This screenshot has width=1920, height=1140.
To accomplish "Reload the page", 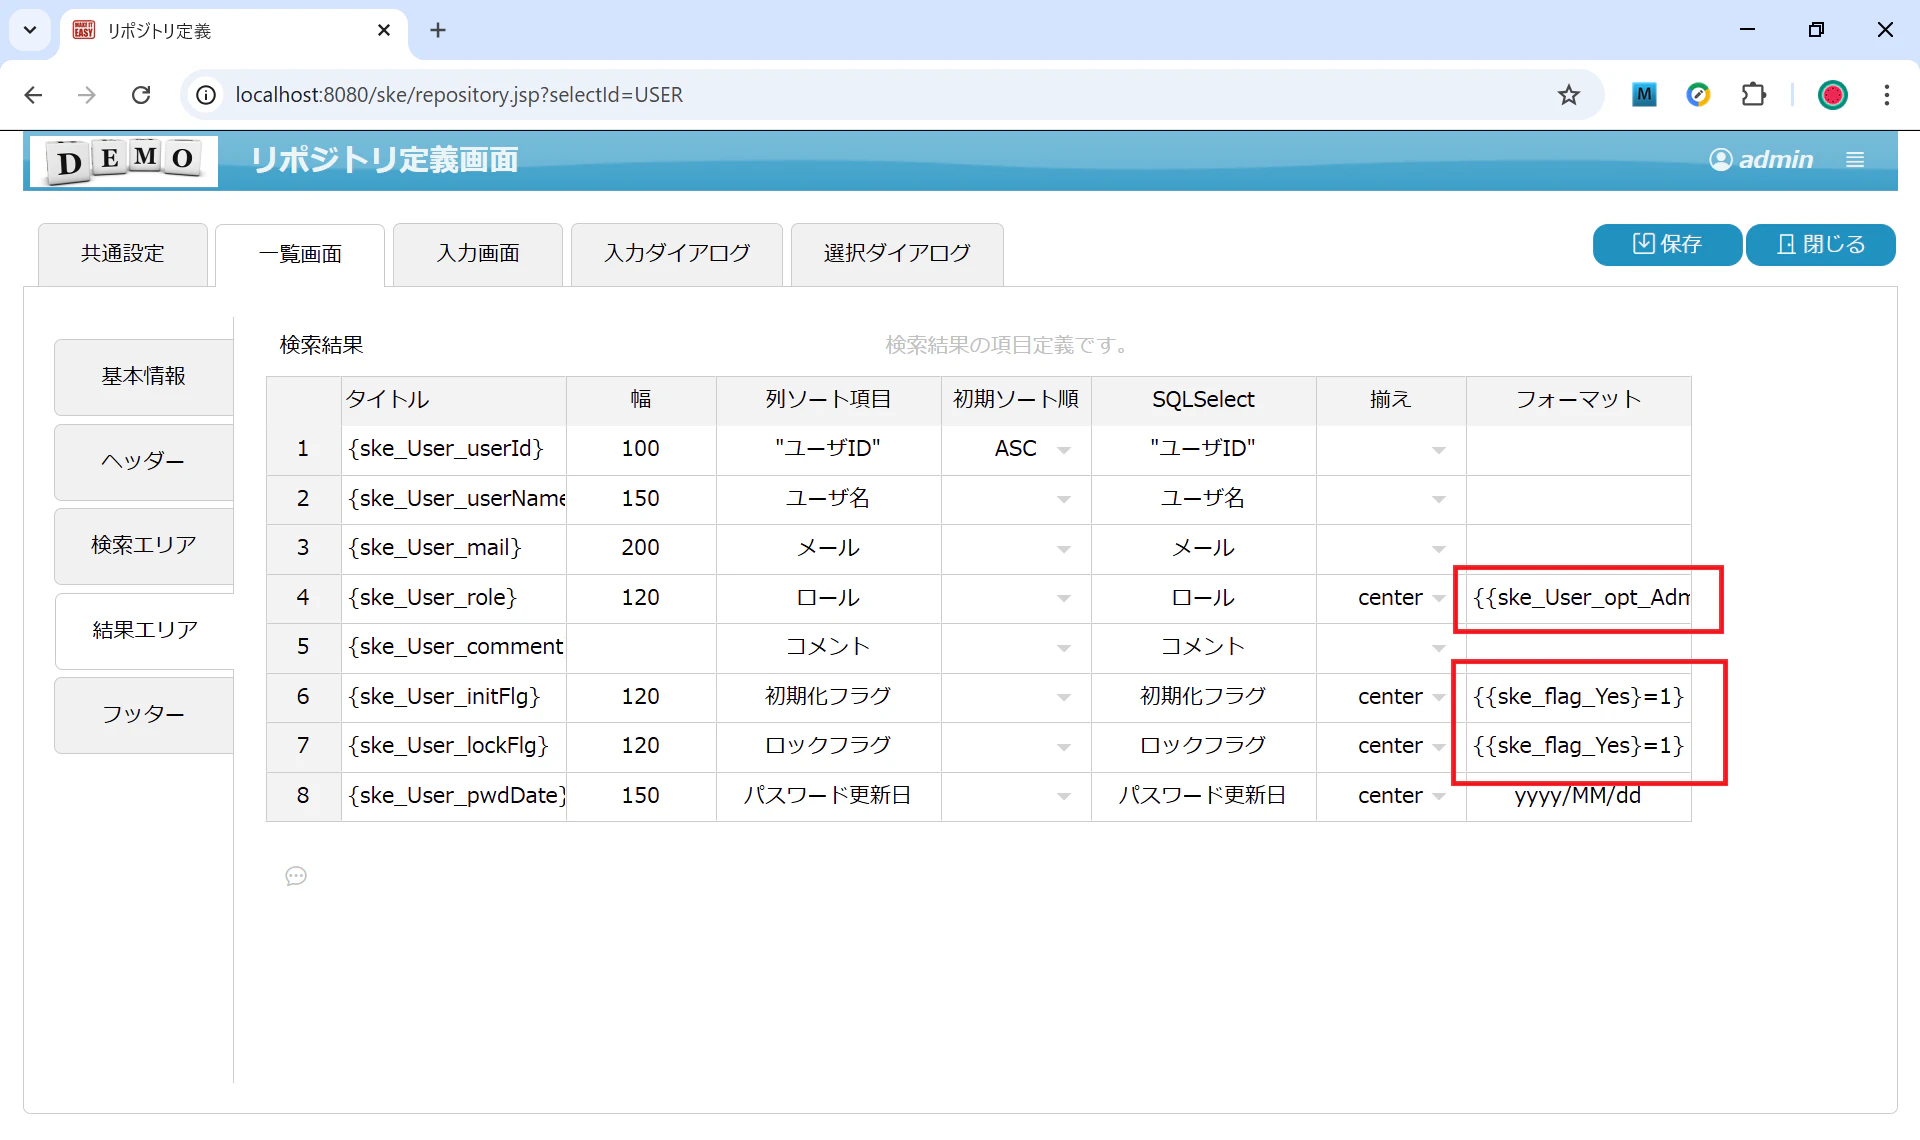I will 141,95.
